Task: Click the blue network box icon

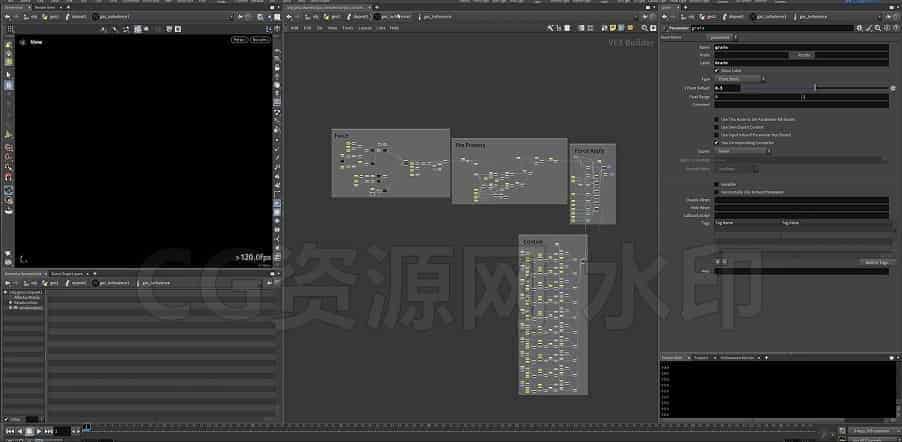Action: 620,28
